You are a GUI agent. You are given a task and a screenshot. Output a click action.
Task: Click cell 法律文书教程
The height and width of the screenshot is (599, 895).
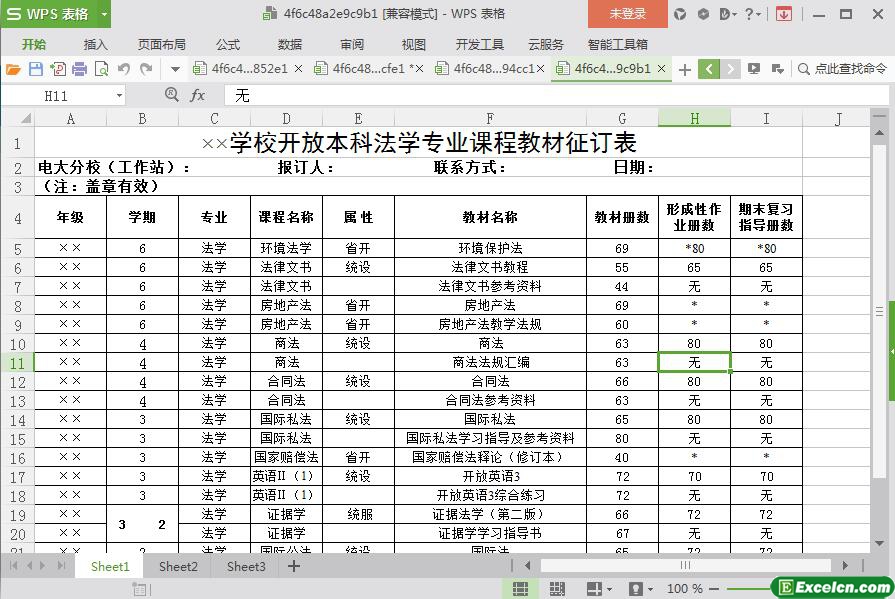pos(490,267)
